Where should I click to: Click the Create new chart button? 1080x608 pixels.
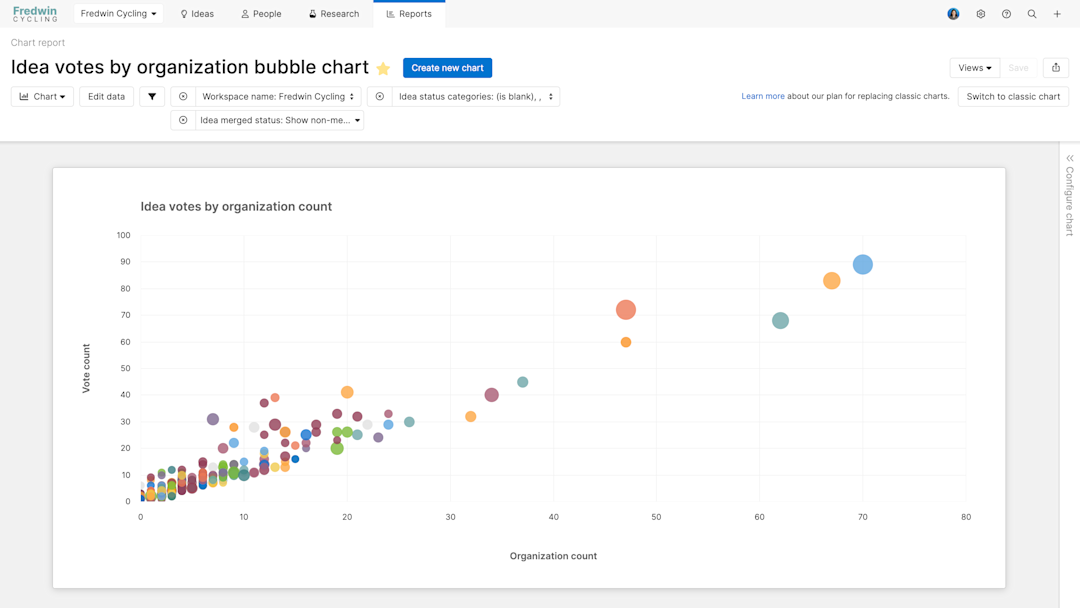coord(447,67)
